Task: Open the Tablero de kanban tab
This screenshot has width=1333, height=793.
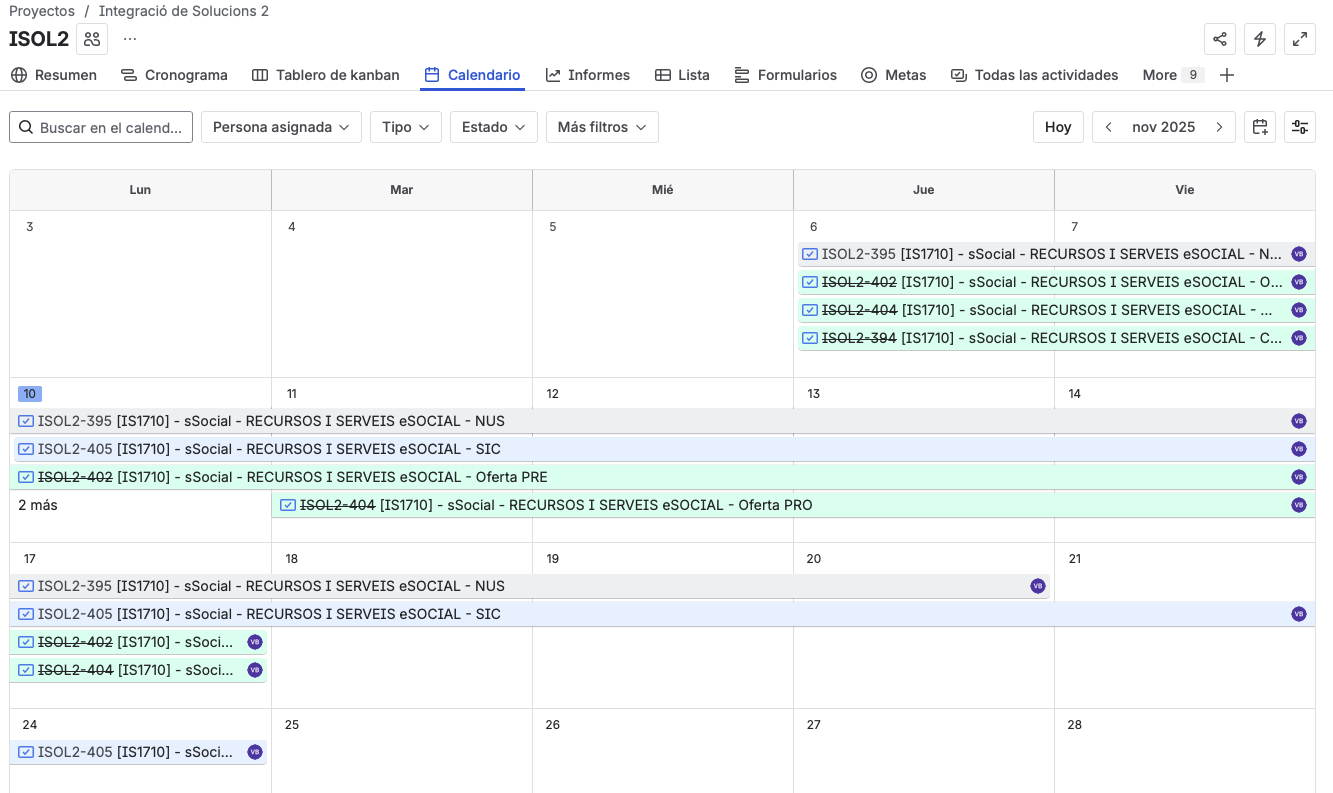Action: [326, 75]
